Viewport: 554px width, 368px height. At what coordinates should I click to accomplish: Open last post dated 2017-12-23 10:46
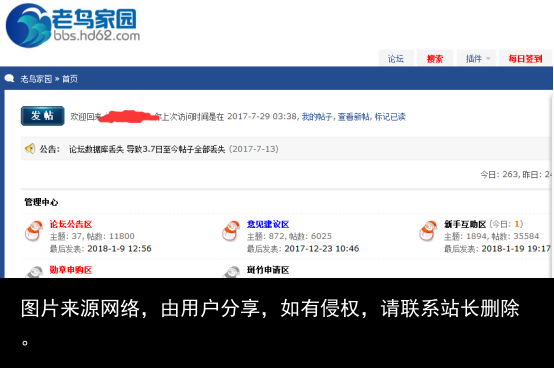(322, 249)
